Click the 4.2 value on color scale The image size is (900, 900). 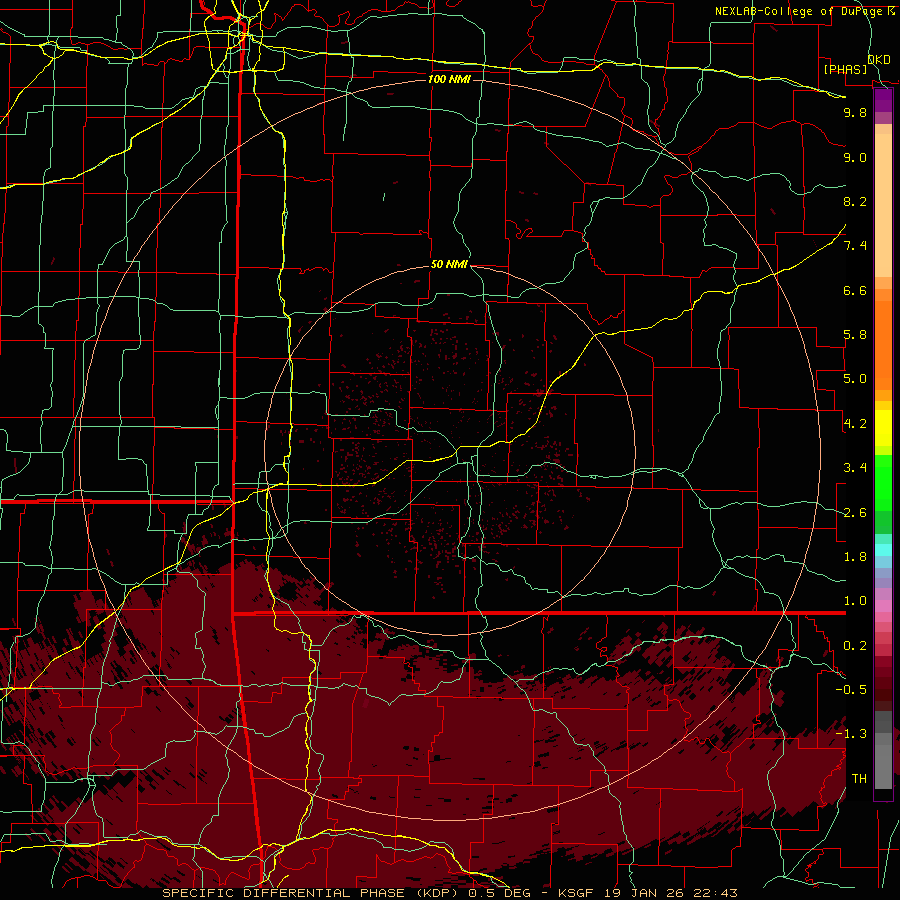click(x=855, y=424)
